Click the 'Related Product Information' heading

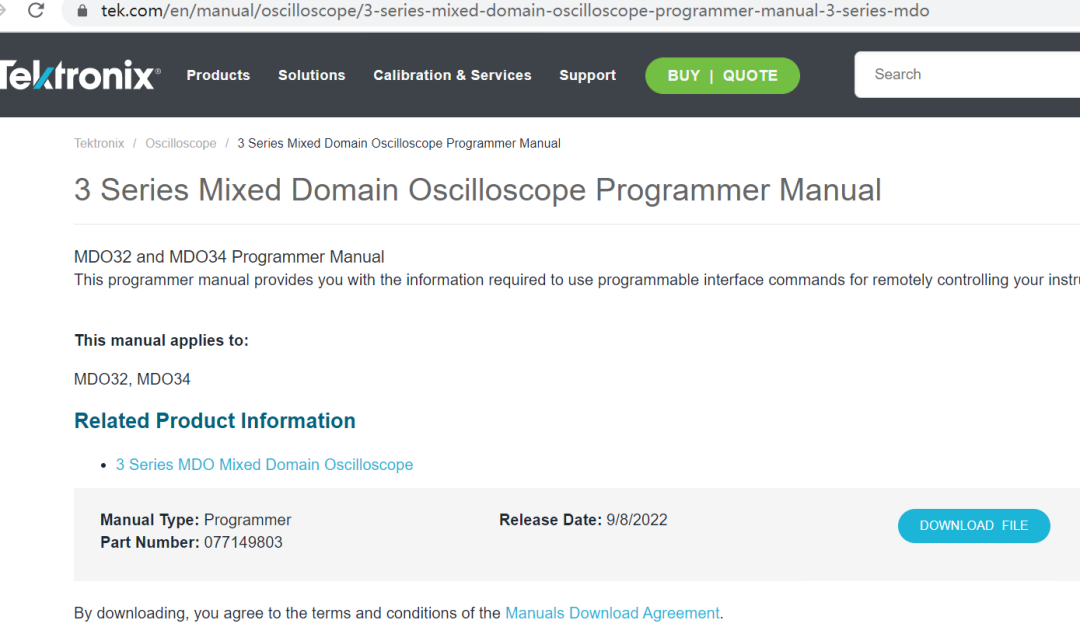click(215, 421)
